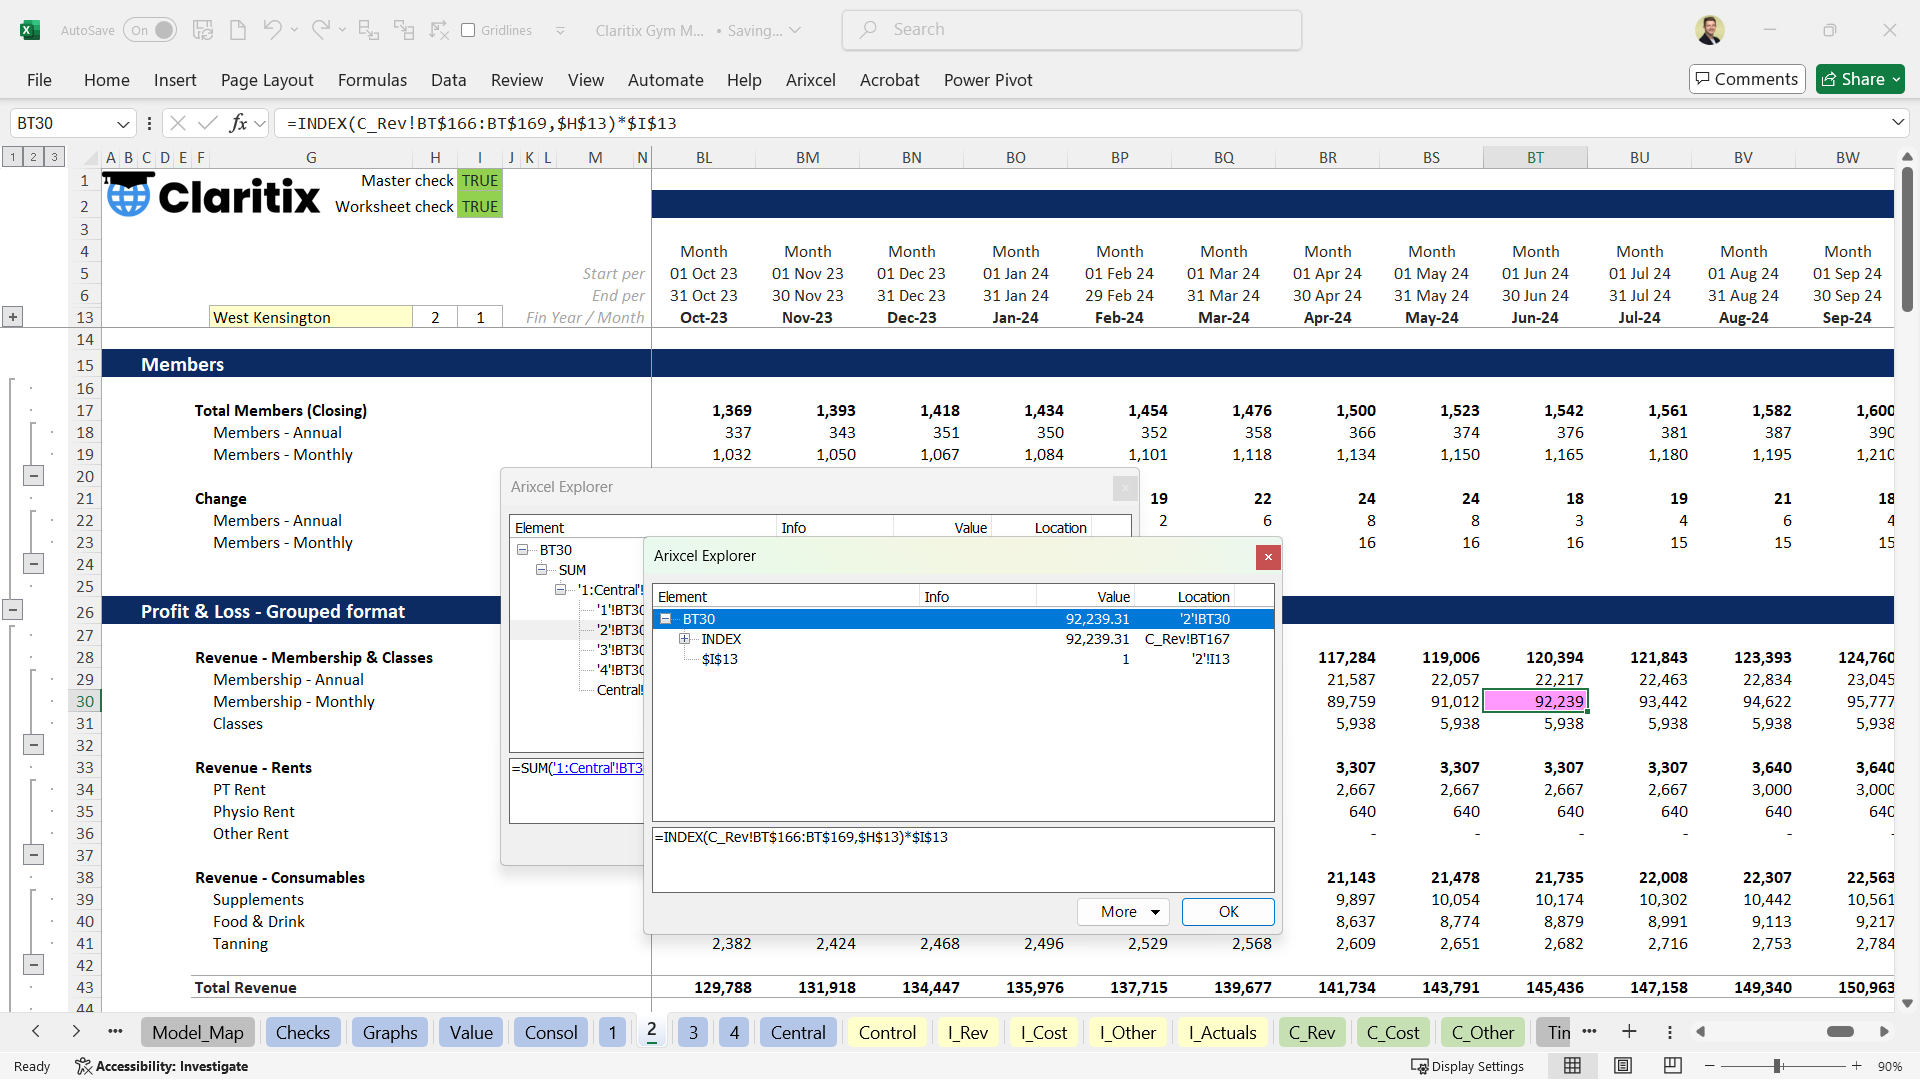The width and height of the screenshot is (1920, 1080).
Task: Switch to Page Break Preview view
Action: click(x=1672, y=1066)
